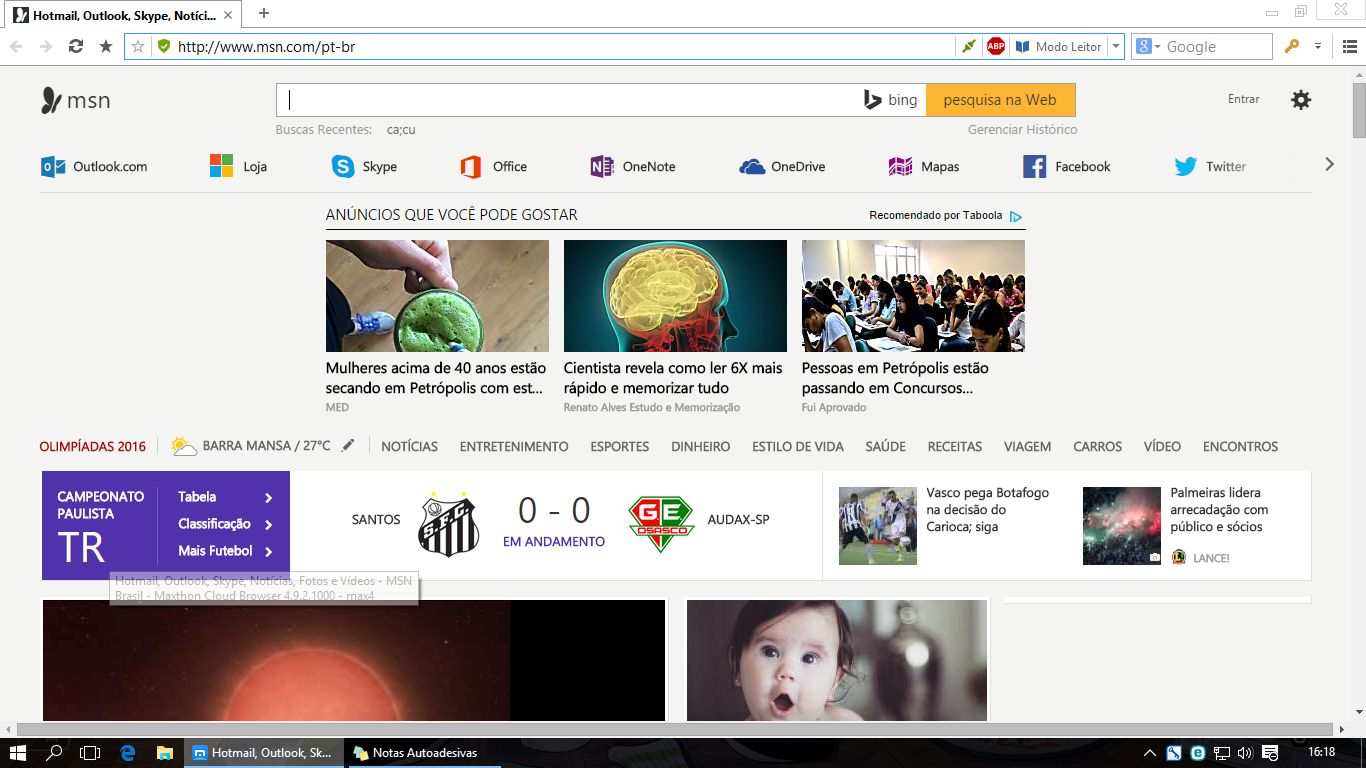Open the ENTRETENIMENTO menu item
1366x768 pixels.
[x=514, y=447]
